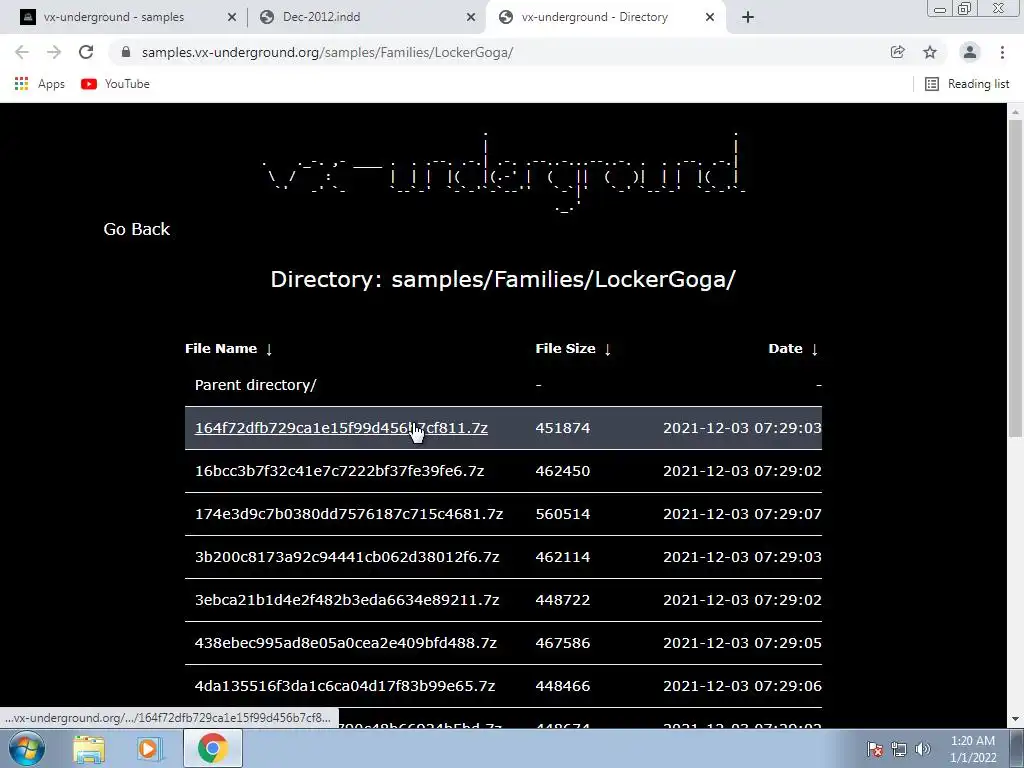Click file size 560514
Screen dimensions: 1024x768
point(562,515)
